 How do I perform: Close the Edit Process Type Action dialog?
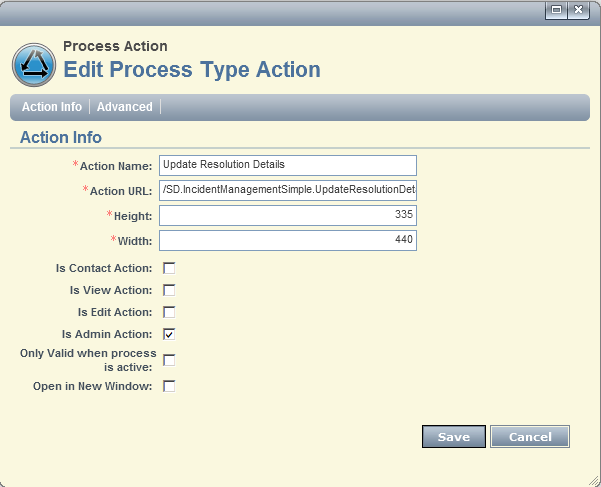tap(578, 10)
